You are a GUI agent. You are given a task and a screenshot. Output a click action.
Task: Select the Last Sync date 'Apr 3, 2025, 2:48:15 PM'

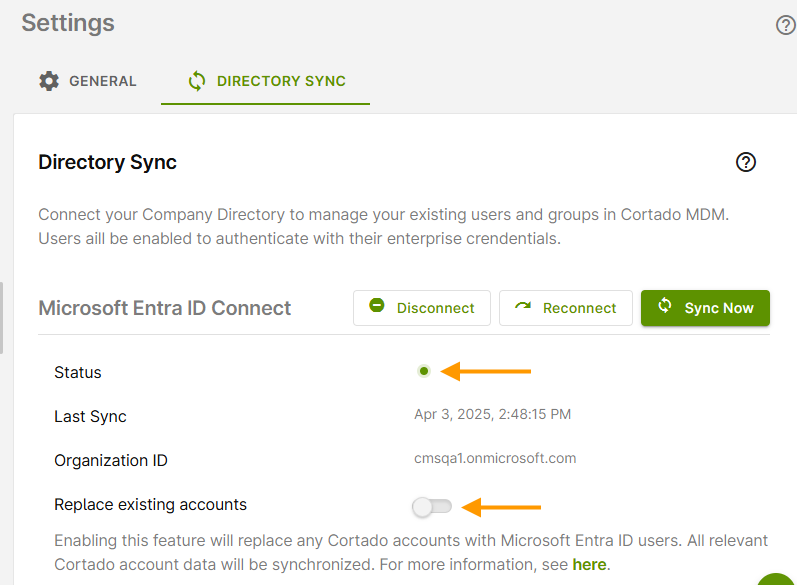(493, 414)
